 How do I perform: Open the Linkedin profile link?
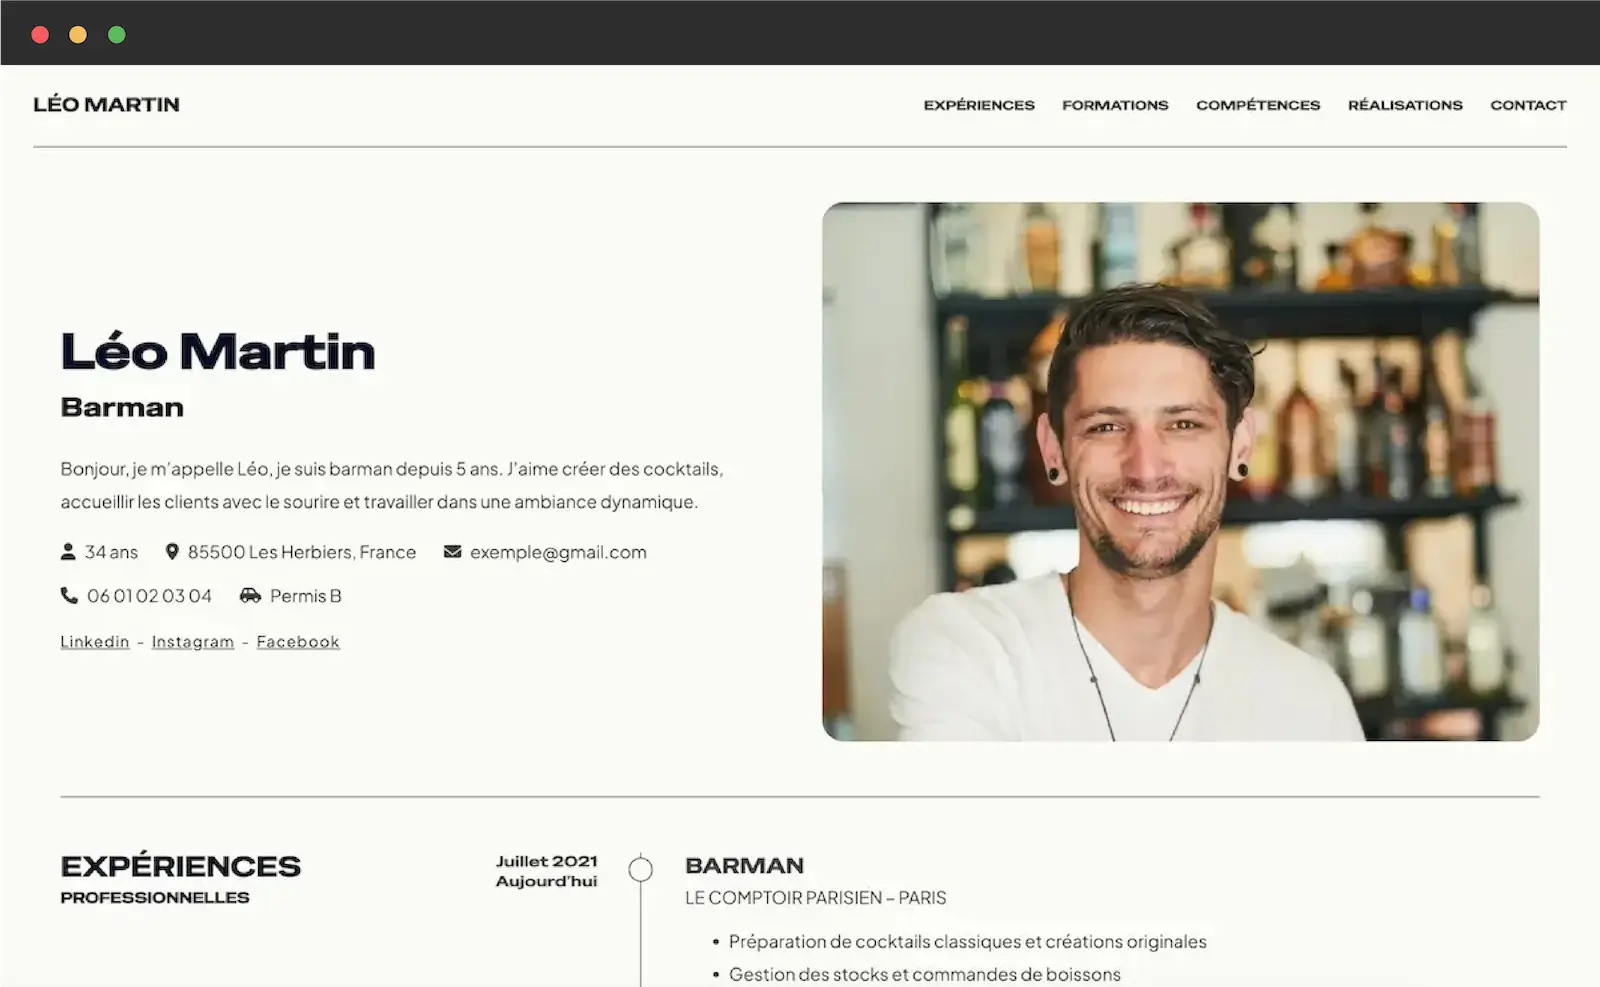point(95,642)
